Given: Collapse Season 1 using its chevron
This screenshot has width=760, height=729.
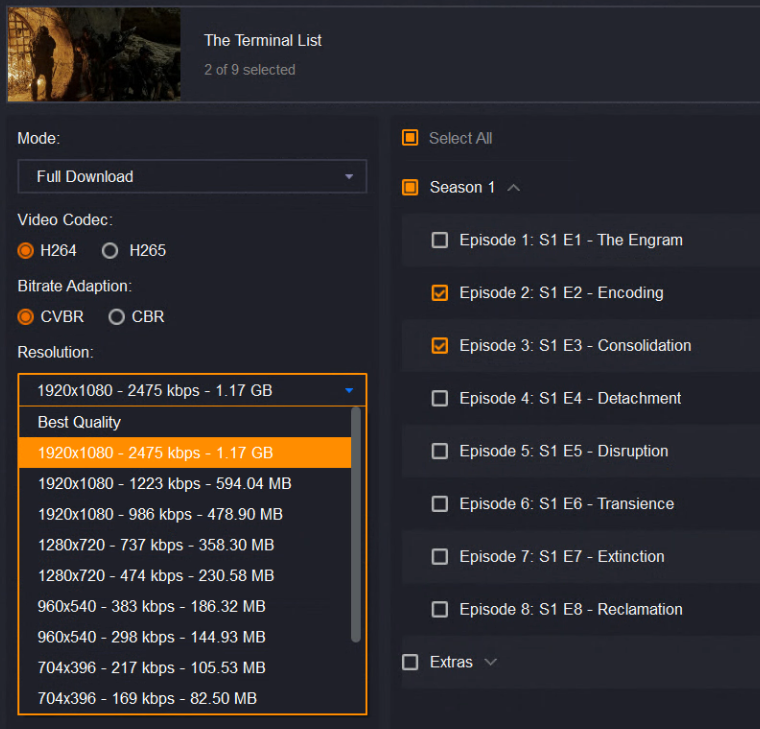Looking at the screenshot, I should click(x=513, y=187).
